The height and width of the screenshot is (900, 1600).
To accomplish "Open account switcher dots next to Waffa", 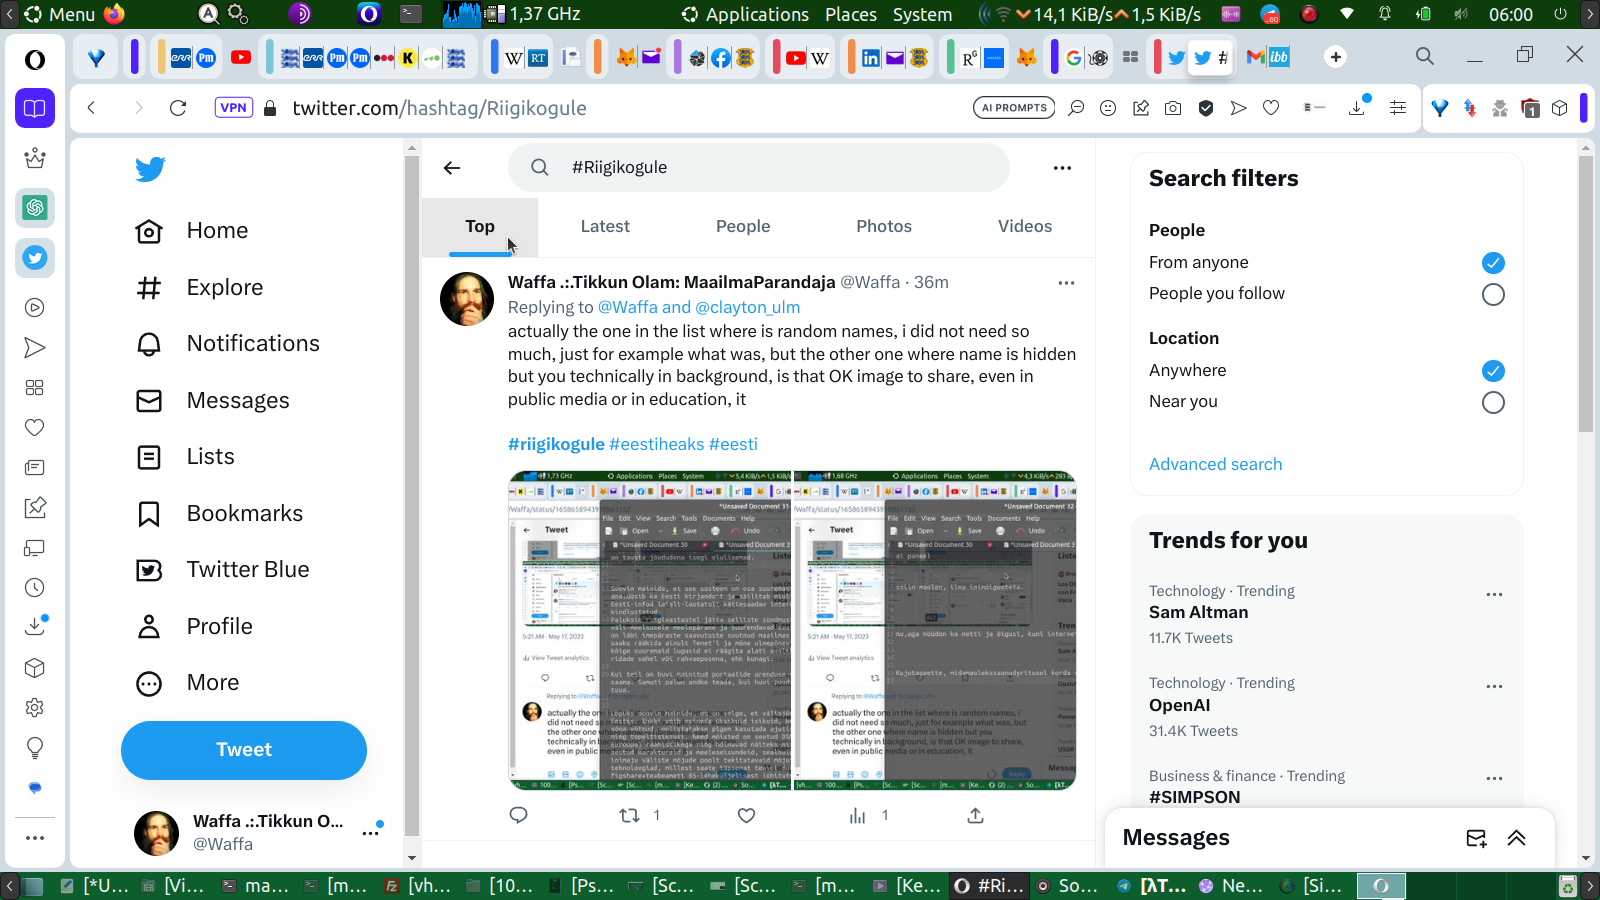I will 371,832.
